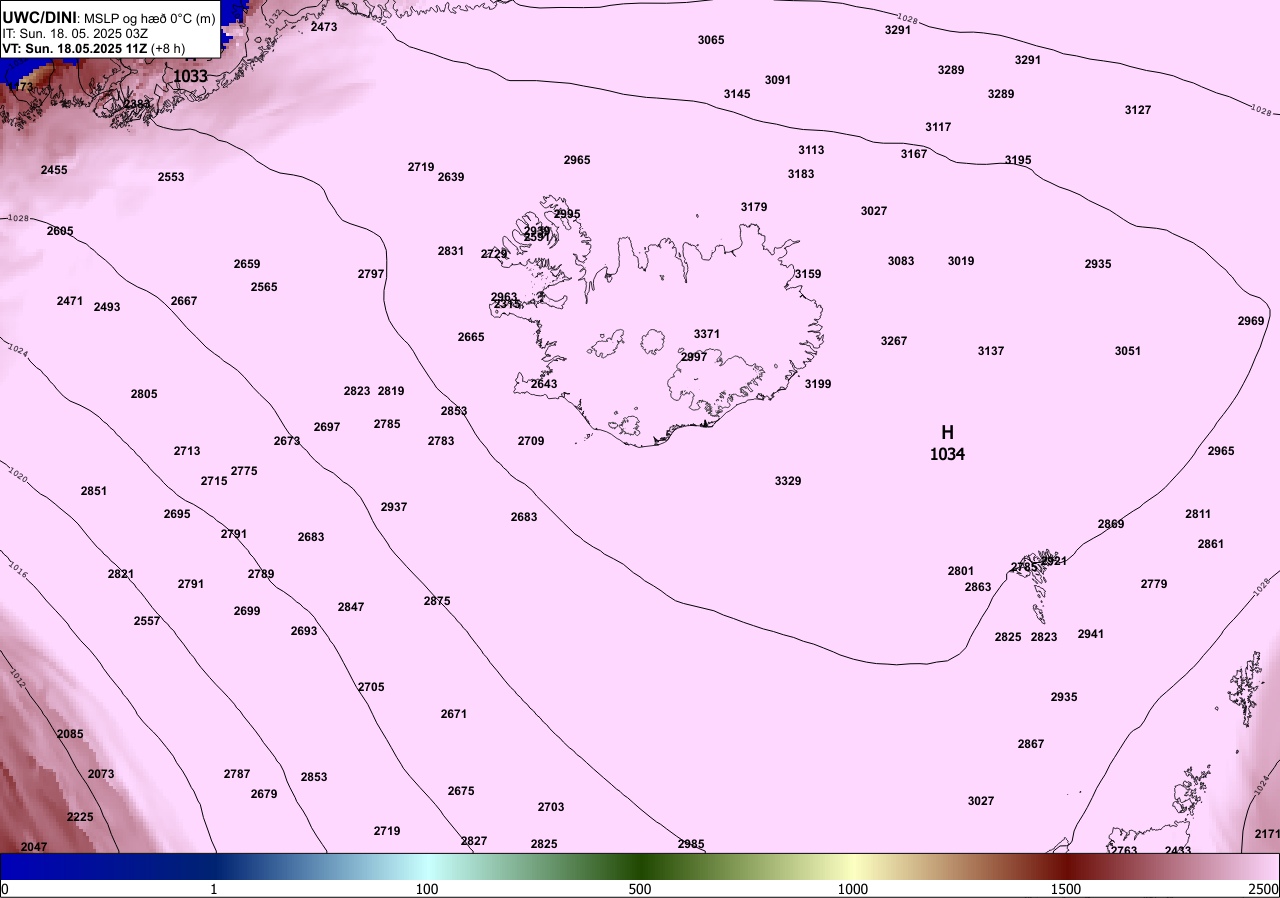Click the UWC/DINI title label
Image resolution: width=1280 pixels, height=898 pixels.
click(x=39, y=17)
